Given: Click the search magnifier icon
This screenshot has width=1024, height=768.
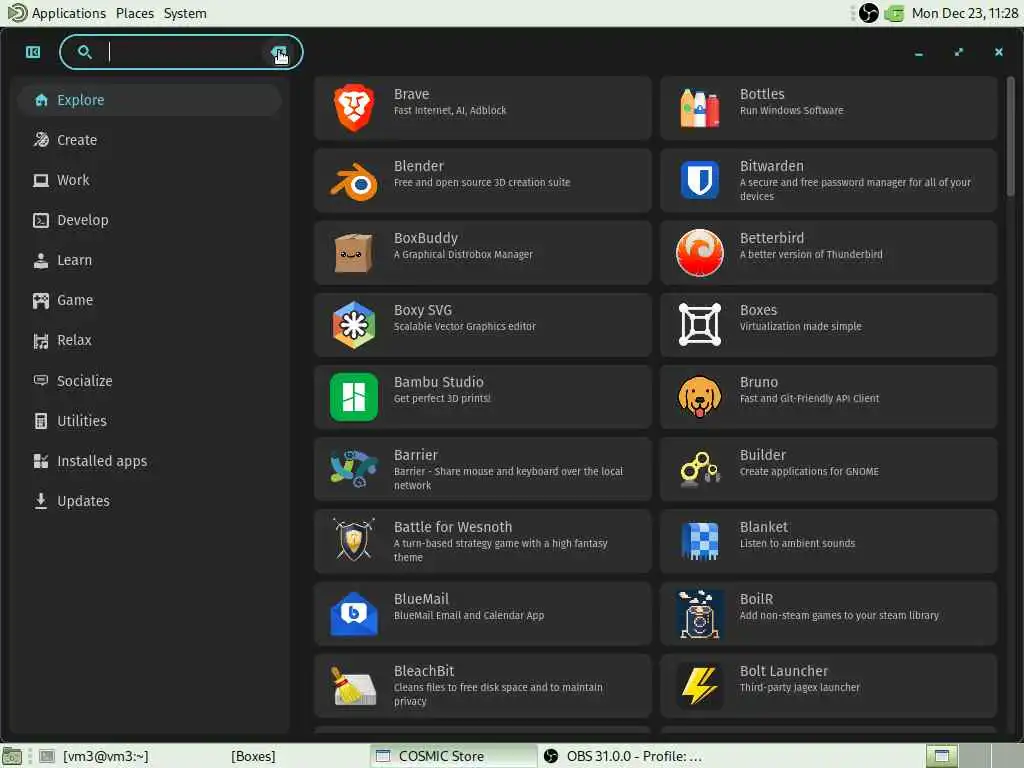Looking at the screenshot, I should pyautogui.click(x=84, y=52).
